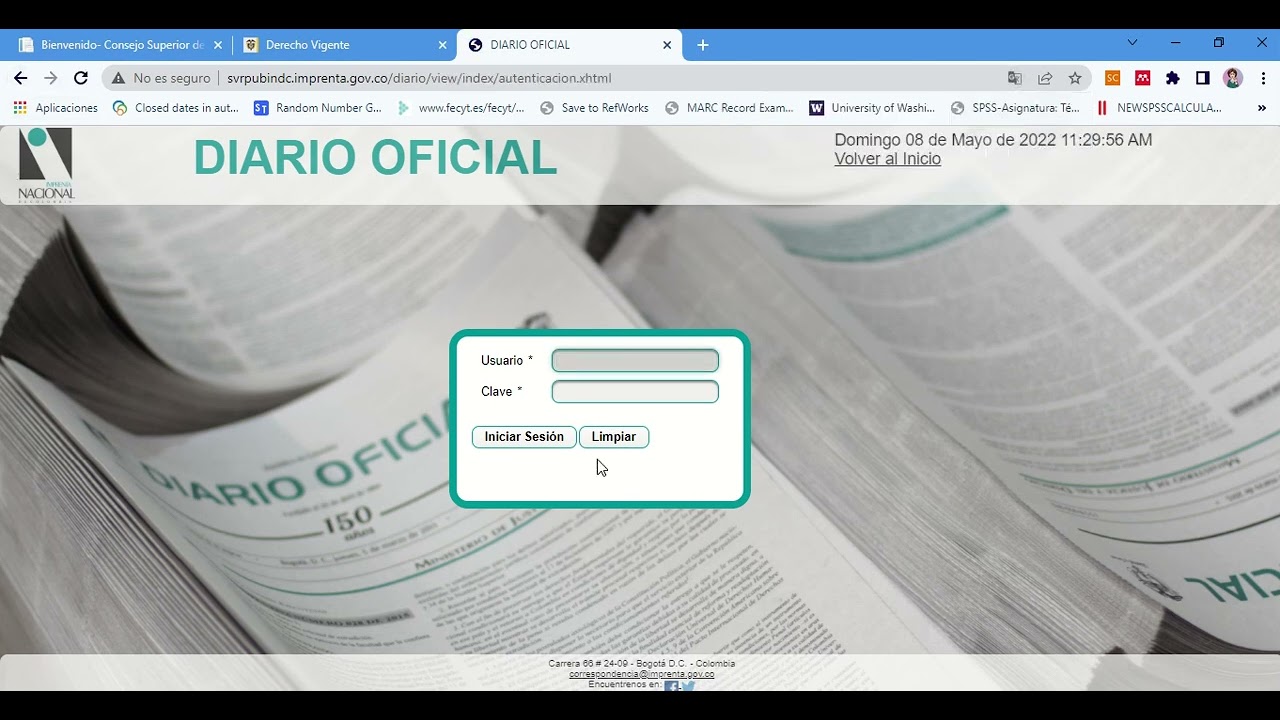Open the Chrome profile avatar
Viewport: 1280px width, 720px height.
point(1232,78)
